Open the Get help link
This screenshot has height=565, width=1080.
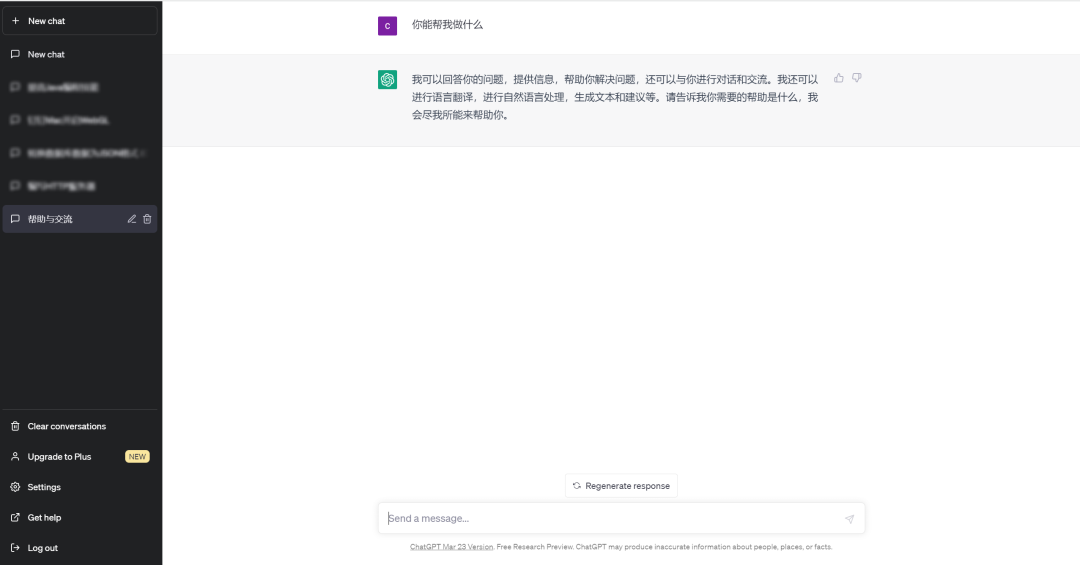click(x=44, y=518)
